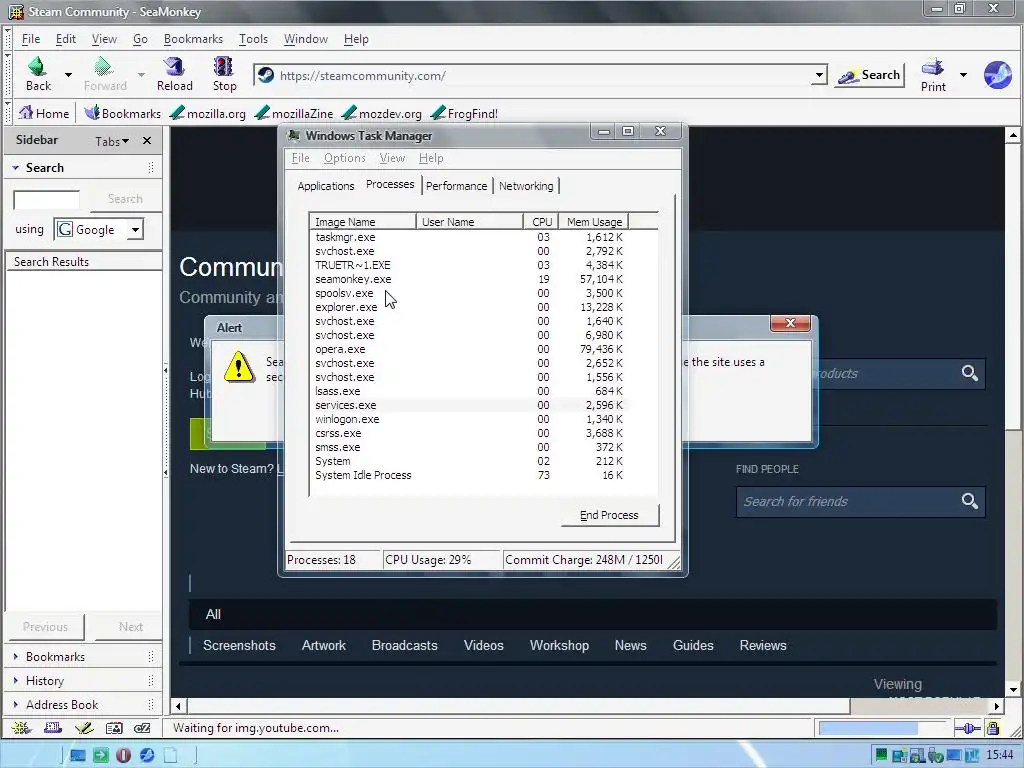Select the seamonkey.exe process row

(470, 279)
